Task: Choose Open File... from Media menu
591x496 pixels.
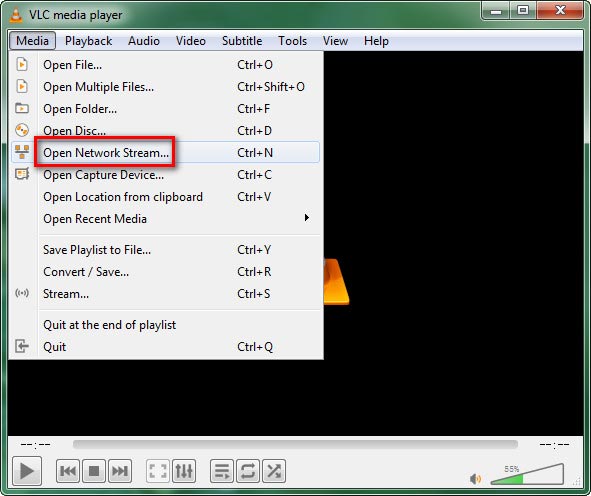Action: (166, 65)
